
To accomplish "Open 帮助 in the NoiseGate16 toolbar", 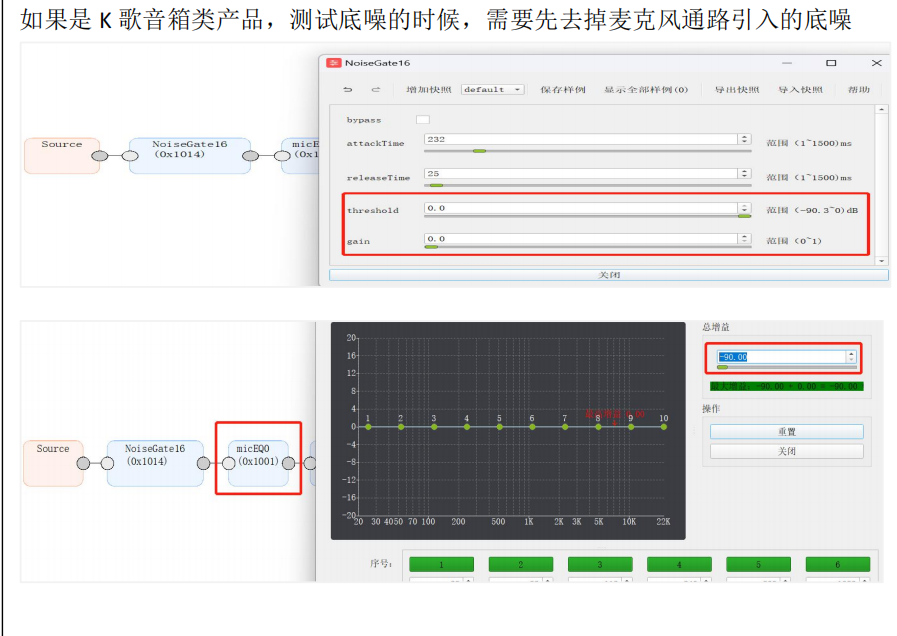I will click(x=859, y=89).
